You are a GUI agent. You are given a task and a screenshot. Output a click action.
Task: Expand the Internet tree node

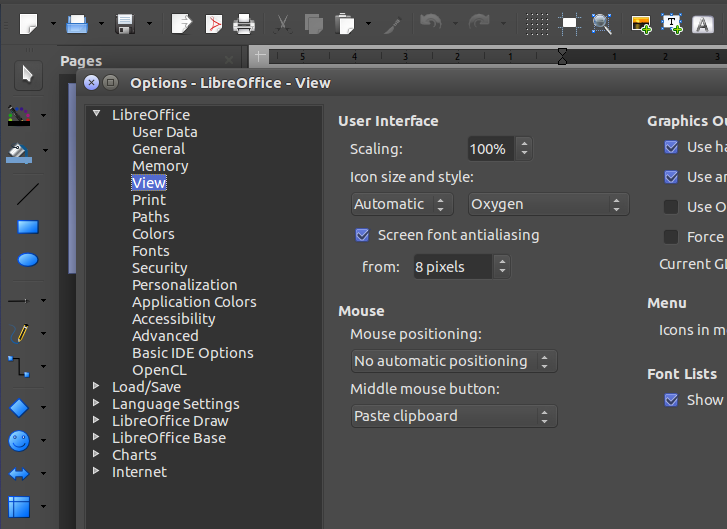[x=96, y=471]
